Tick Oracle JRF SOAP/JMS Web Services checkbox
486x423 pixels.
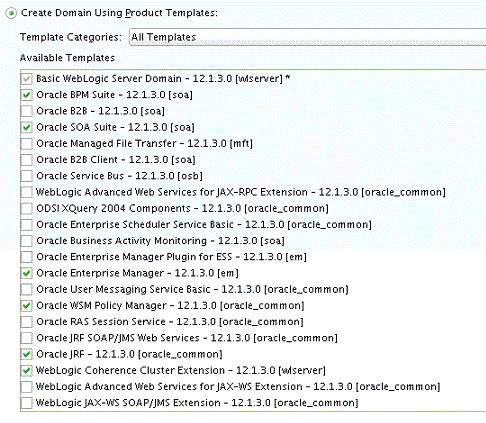pyautogui.click(x=27, y=338)
